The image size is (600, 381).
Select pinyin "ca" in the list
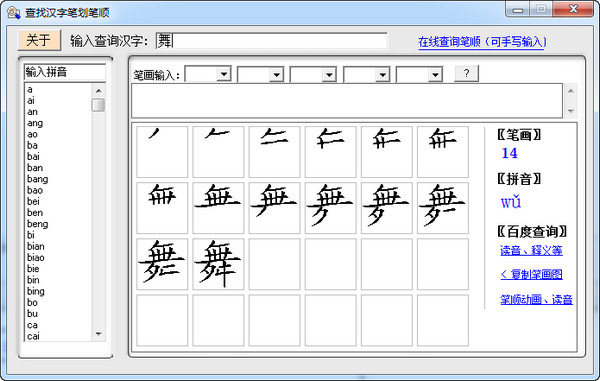pos(32,325)
